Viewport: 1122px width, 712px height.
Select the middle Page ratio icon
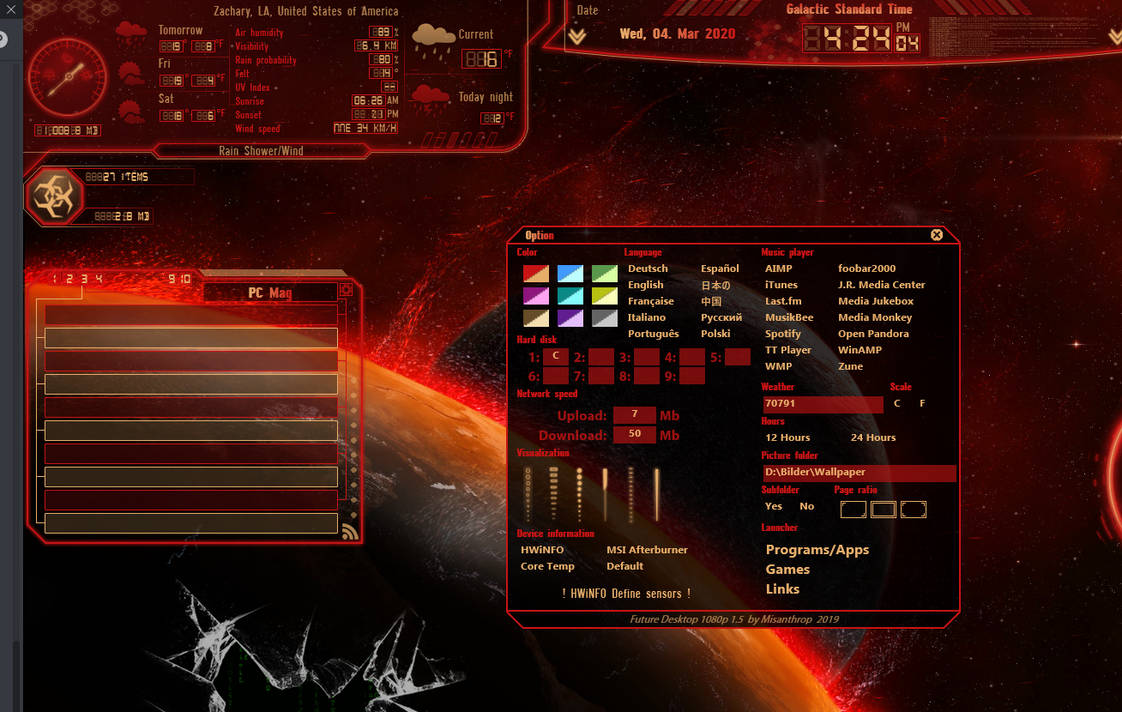pyautogui.click(x=882, y=509)
